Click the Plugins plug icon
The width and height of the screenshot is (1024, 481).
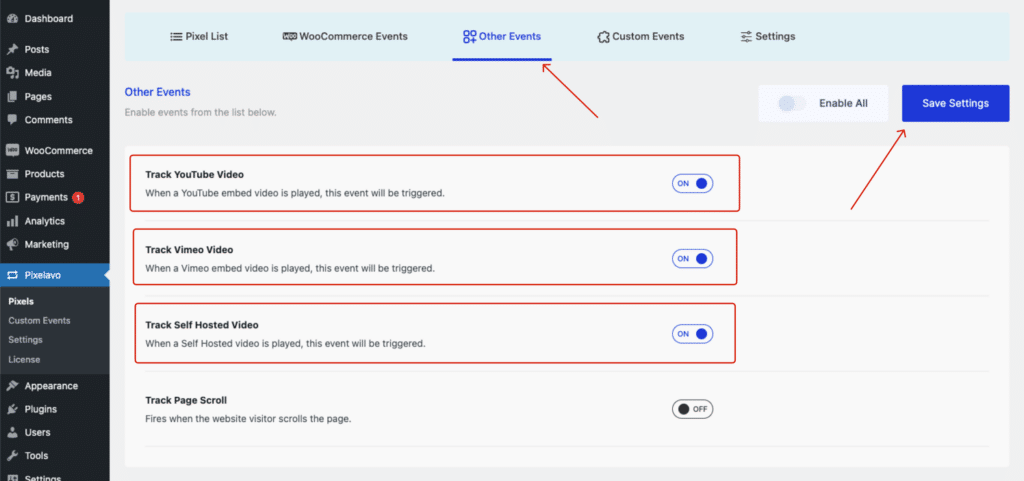(12, 409)
